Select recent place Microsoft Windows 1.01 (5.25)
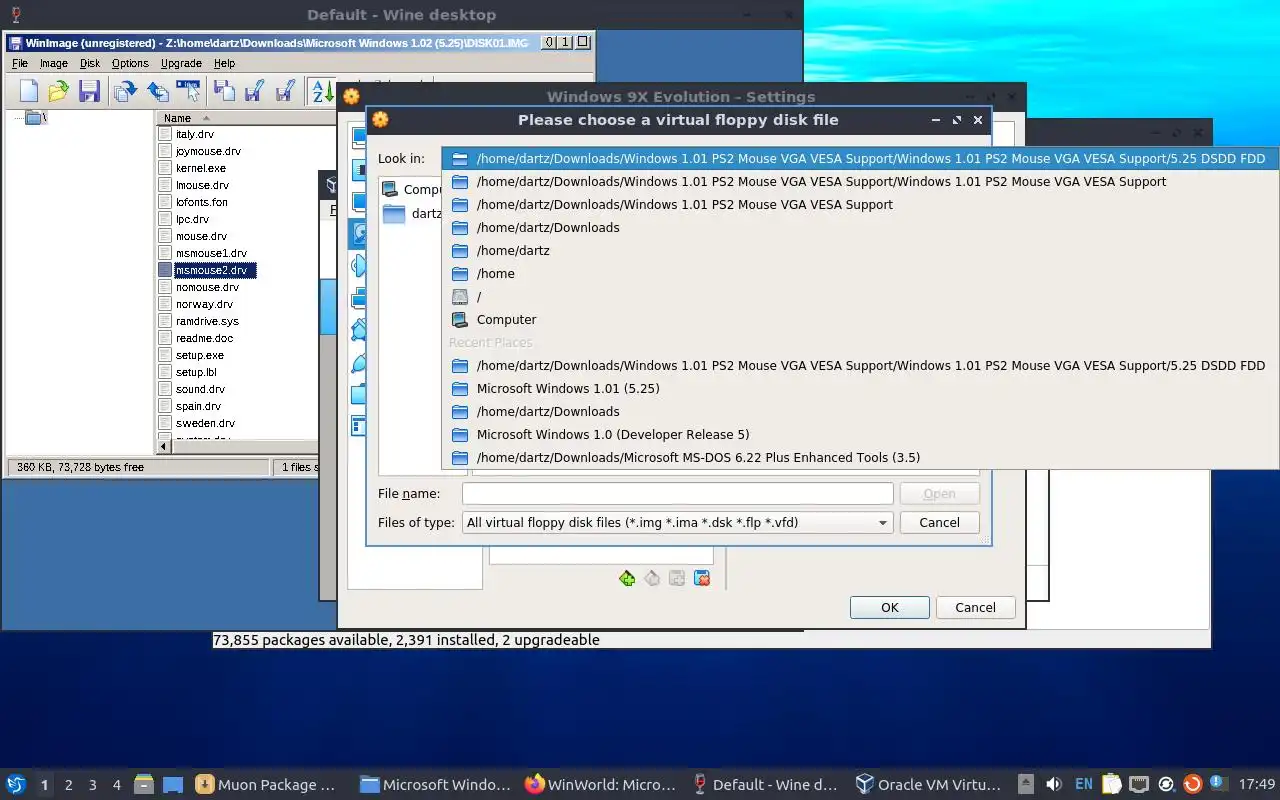 [x=860, y=388]
